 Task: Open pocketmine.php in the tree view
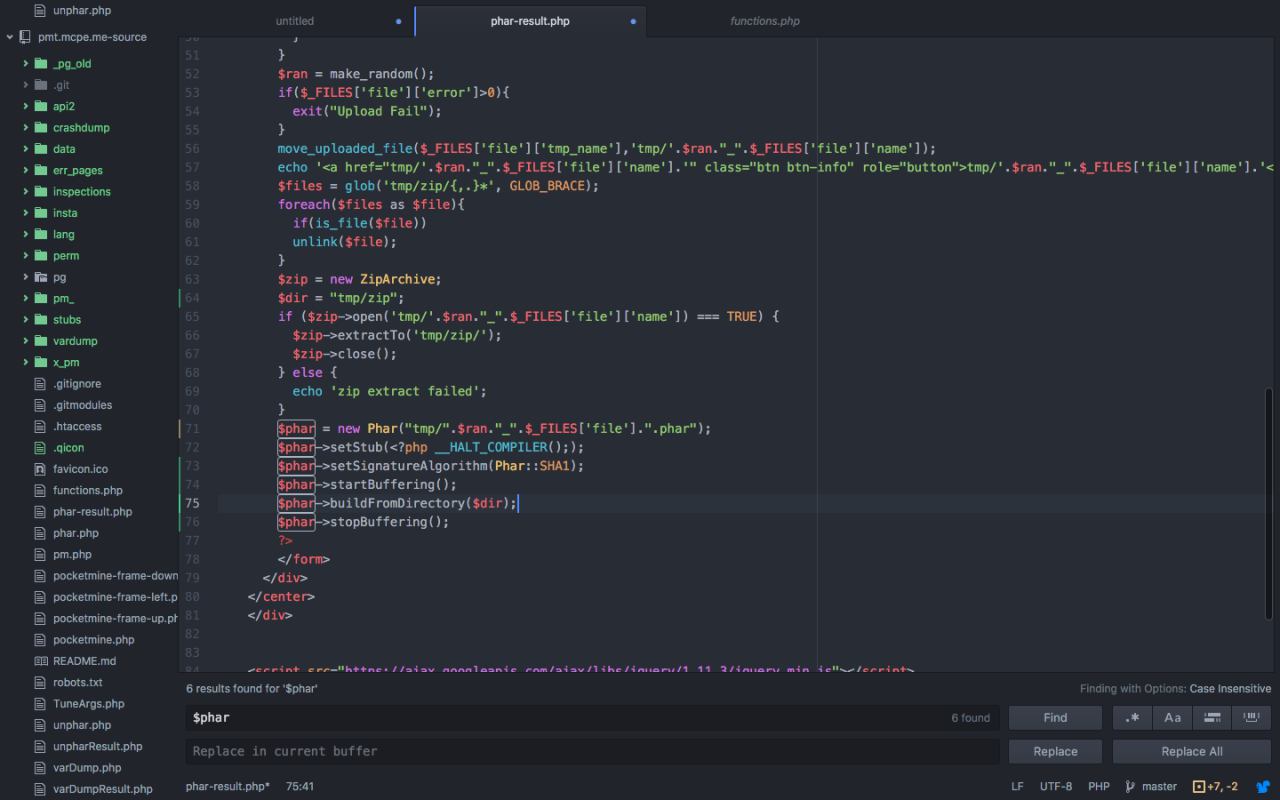(x=93, y=640)
